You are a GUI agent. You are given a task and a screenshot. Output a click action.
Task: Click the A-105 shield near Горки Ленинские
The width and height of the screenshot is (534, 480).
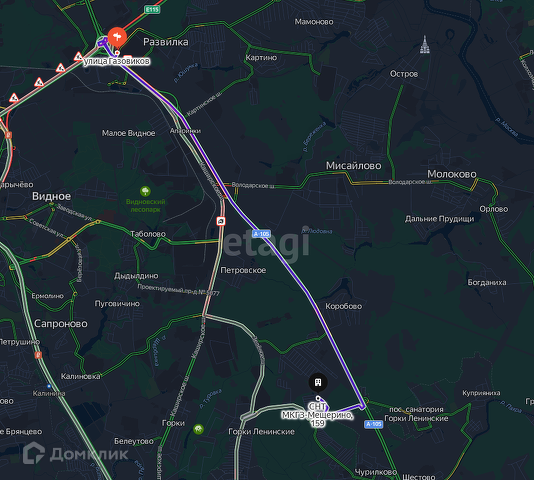[374, 424]
